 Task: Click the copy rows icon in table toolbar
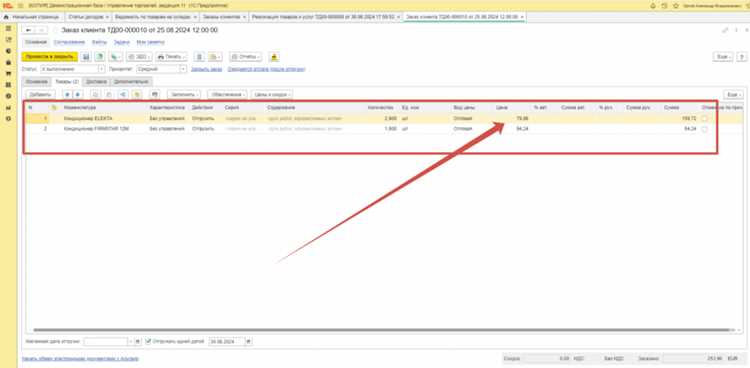coord(95,95)
